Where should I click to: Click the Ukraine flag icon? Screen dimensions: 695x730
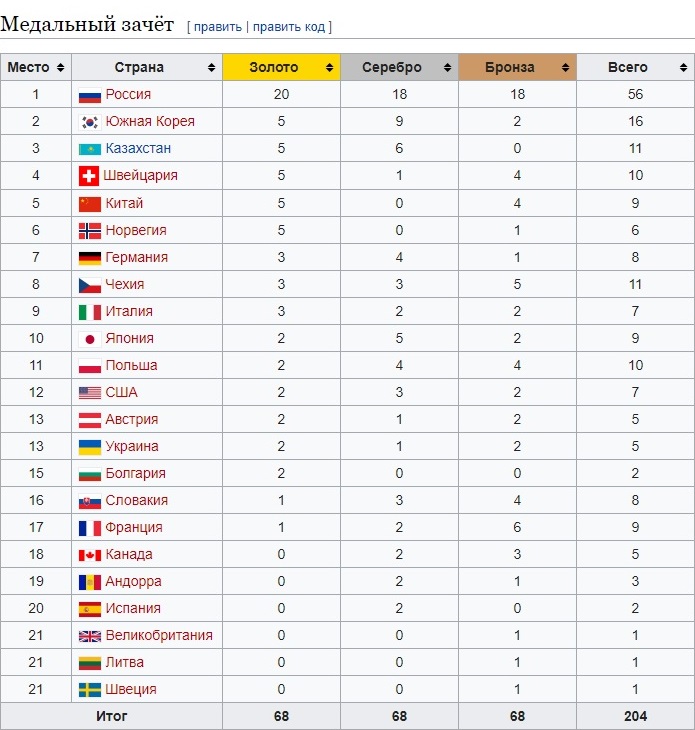pyautogui.click(x=90, y=446)
